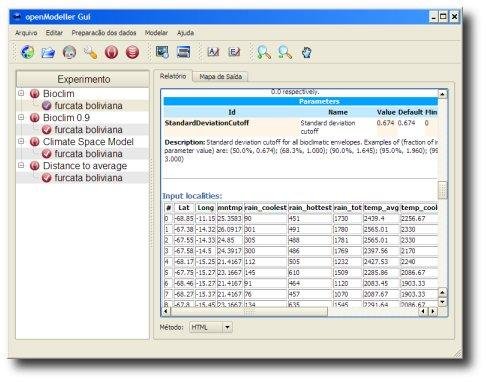Click the first red round toolbar icon
This screenshot has width=486, height=382.
[111, 52]
